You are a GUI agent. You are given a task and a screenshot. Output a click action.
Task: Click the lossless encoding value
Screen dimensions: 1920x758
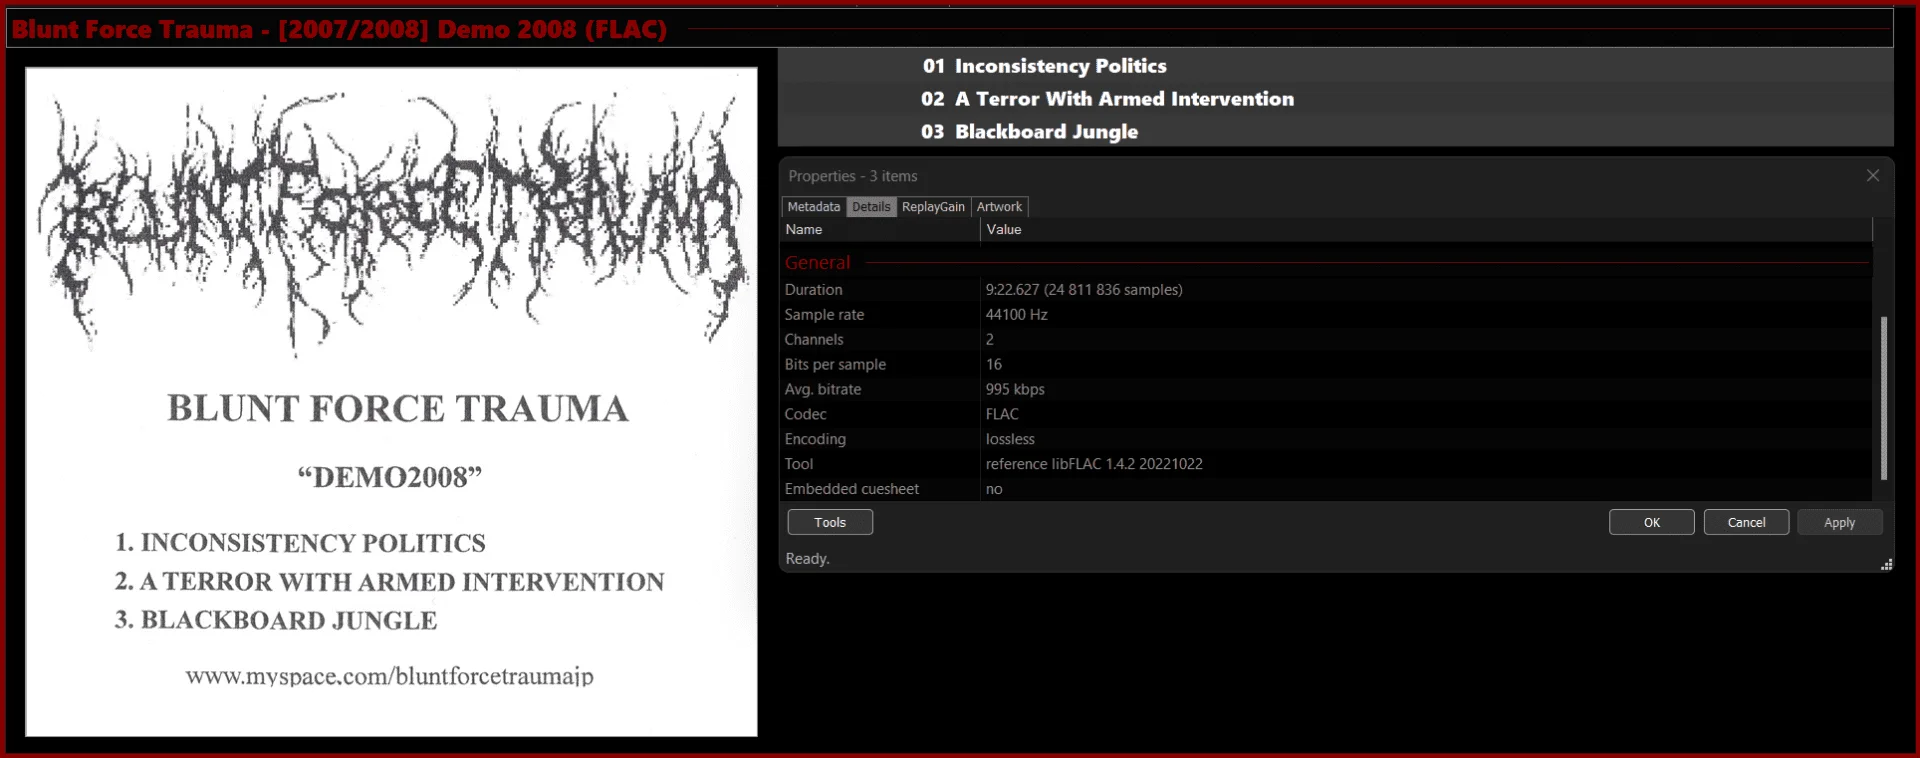tap(1010, 440)
